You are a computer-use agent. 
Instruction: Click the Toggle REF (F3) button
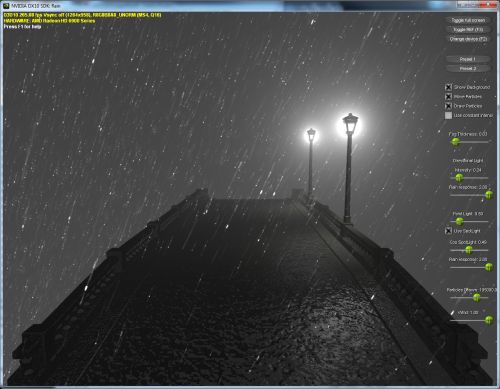tap(468, 30)
